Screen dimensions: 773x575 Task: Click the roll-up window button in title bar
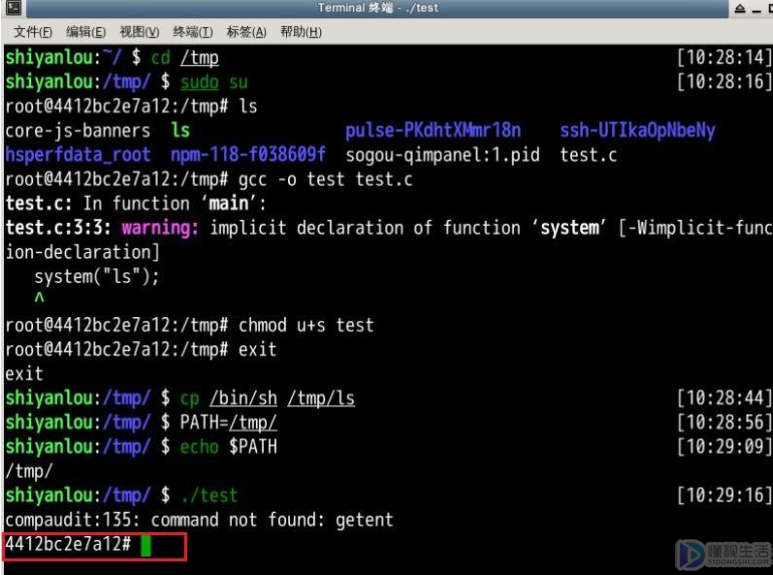pyautogui.click(x=740, y=8)
